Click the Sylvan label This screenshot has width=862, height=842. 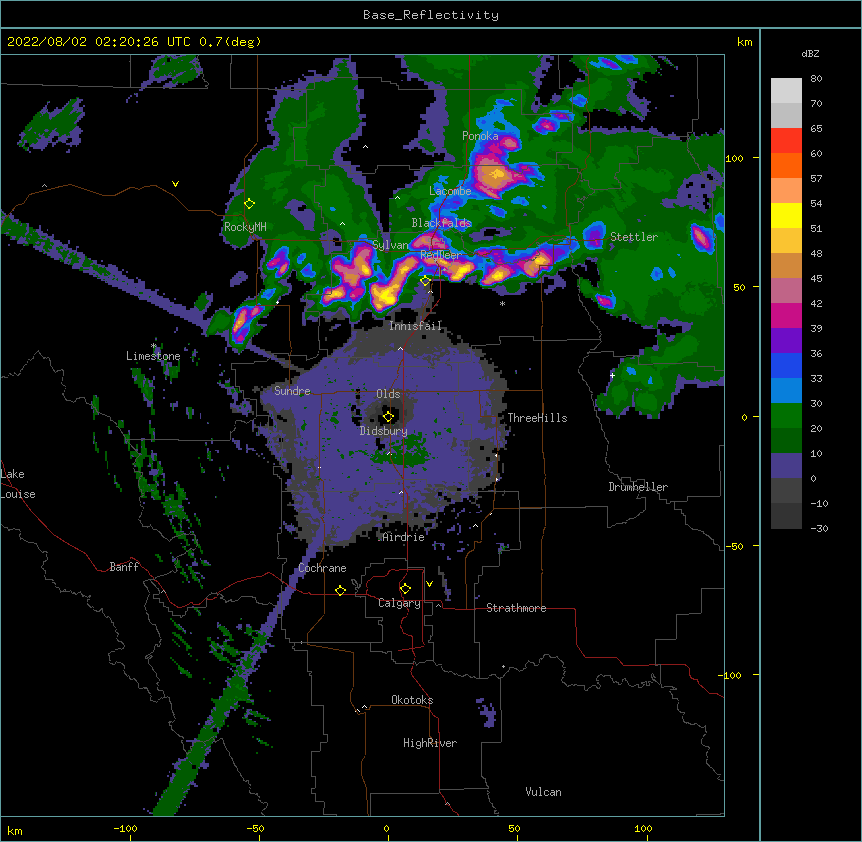(x=390, y=245)
